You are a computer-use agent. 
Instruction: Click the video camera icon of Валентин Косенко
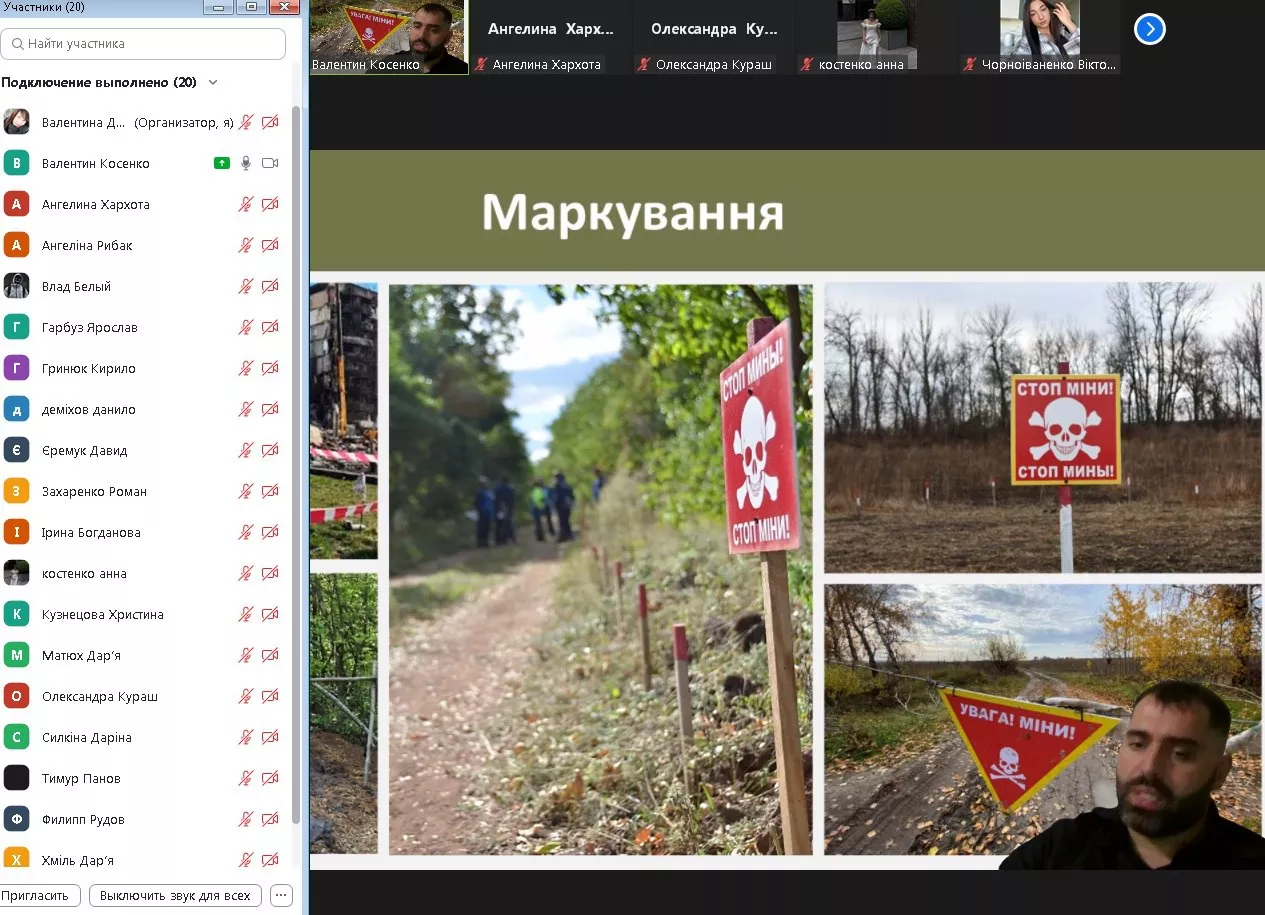click(270, 163)
